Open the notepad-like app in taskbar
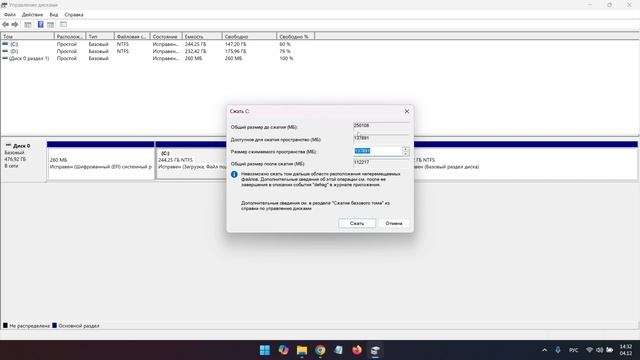 tap(339, 350)
